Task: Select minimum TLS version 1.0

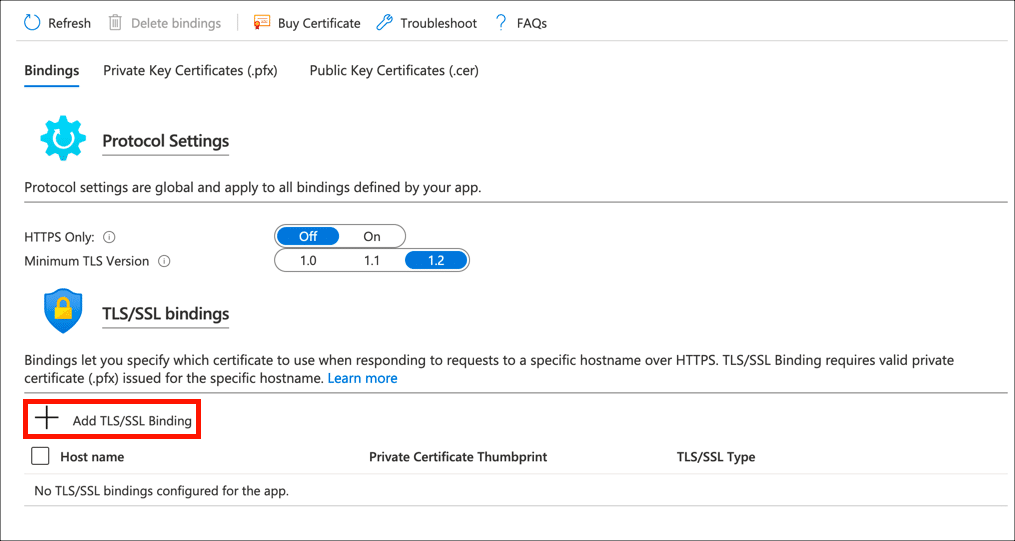Action: [308, 261]
